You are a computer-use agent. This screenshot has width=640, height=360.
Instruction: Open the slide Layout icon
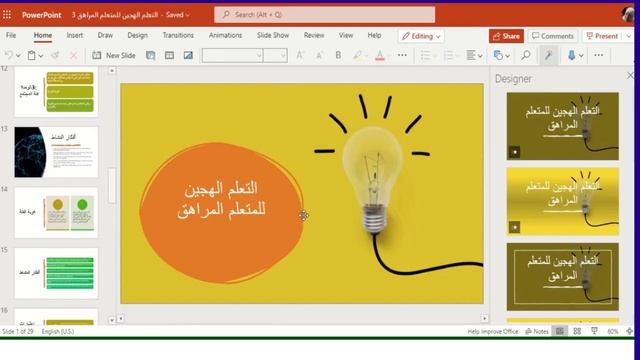(151, 55)
